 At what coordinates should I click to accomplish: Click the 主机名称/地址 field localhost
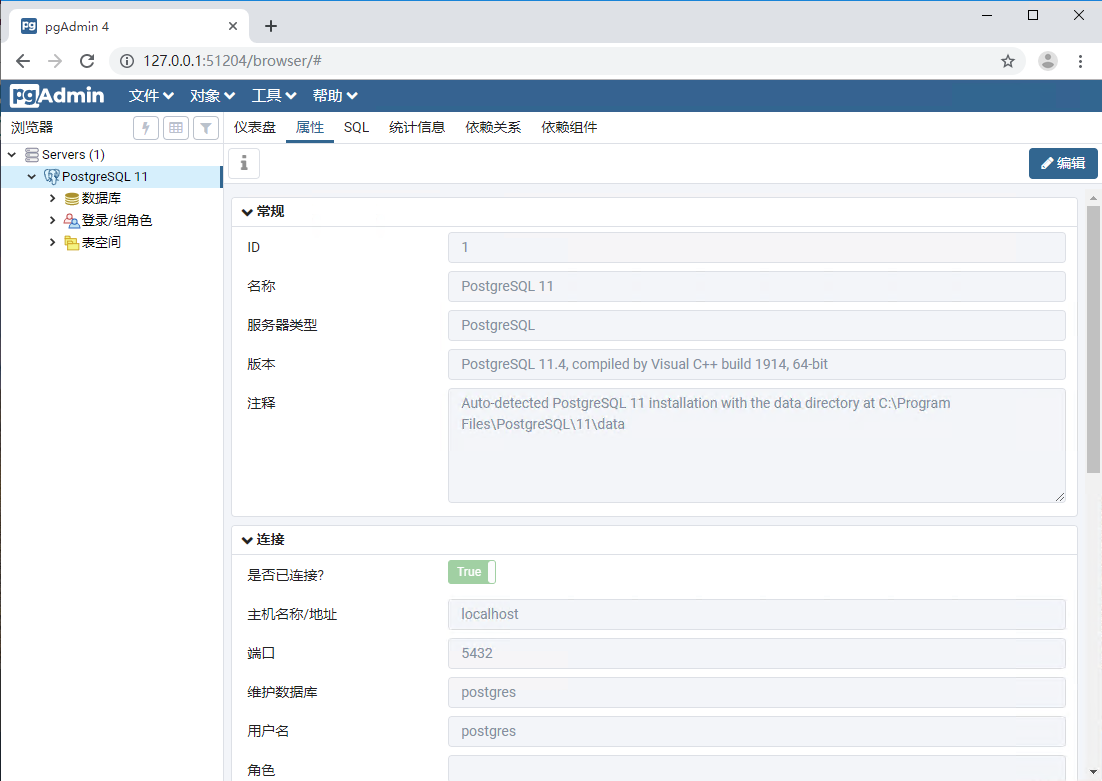[x=757, y=614]
